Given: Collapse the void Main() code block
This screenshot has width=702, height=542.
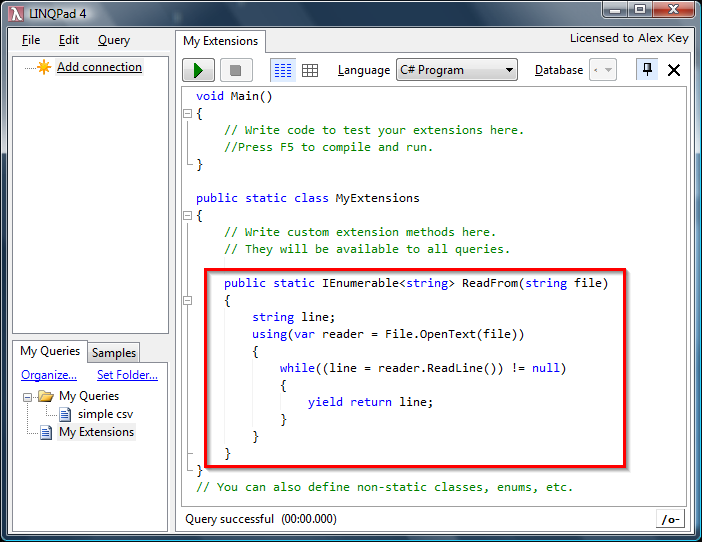Looking at the screenshot, I should [x=188, y=114].
